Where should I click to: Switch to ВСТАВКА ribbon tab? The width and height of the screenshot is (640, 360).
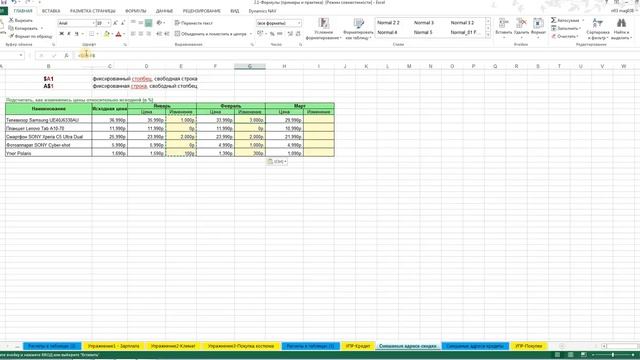tap(51, 11)
